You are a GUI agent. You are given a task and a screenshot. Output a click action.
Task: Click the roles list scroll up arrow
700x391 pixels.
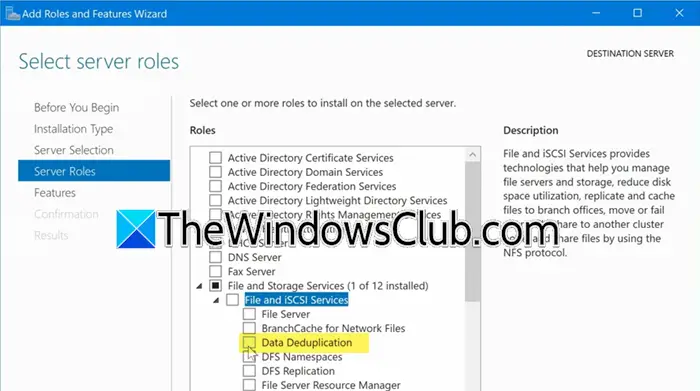472,155
